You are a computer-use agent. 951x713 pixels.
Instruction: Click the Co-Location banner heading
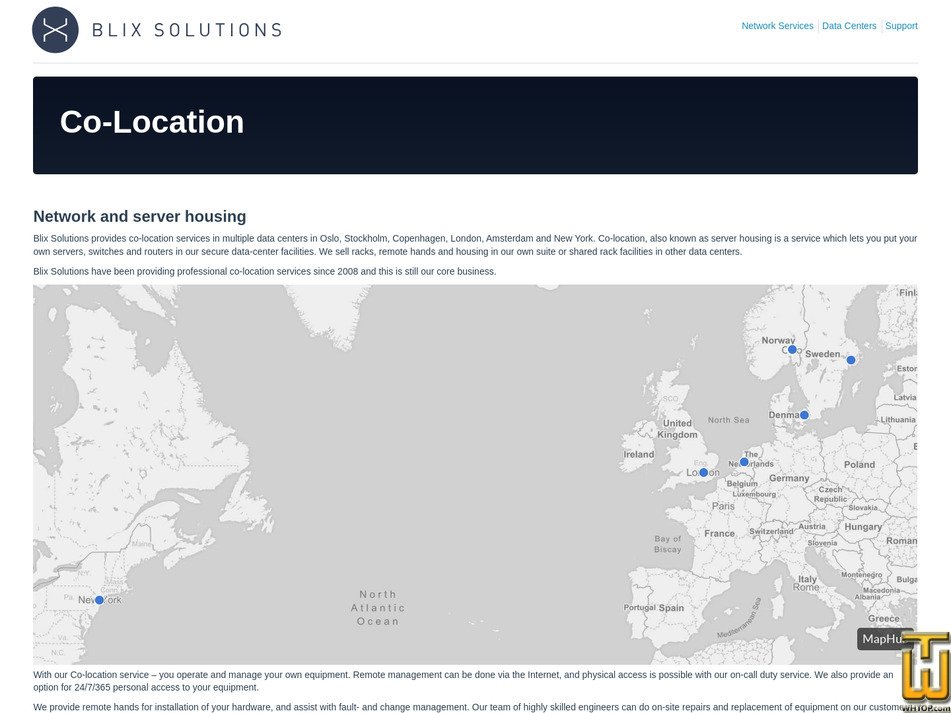[x=152, y=122]
